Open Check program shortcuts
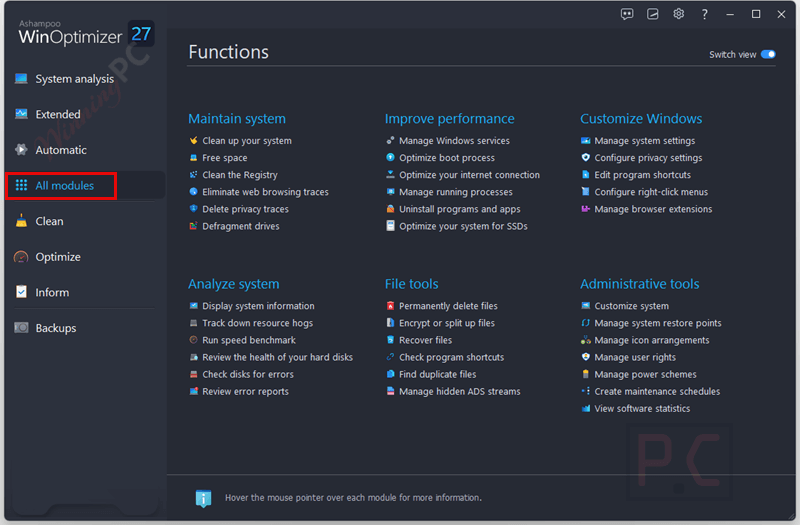This screenshot has width=800, height=525. point(451,357)
